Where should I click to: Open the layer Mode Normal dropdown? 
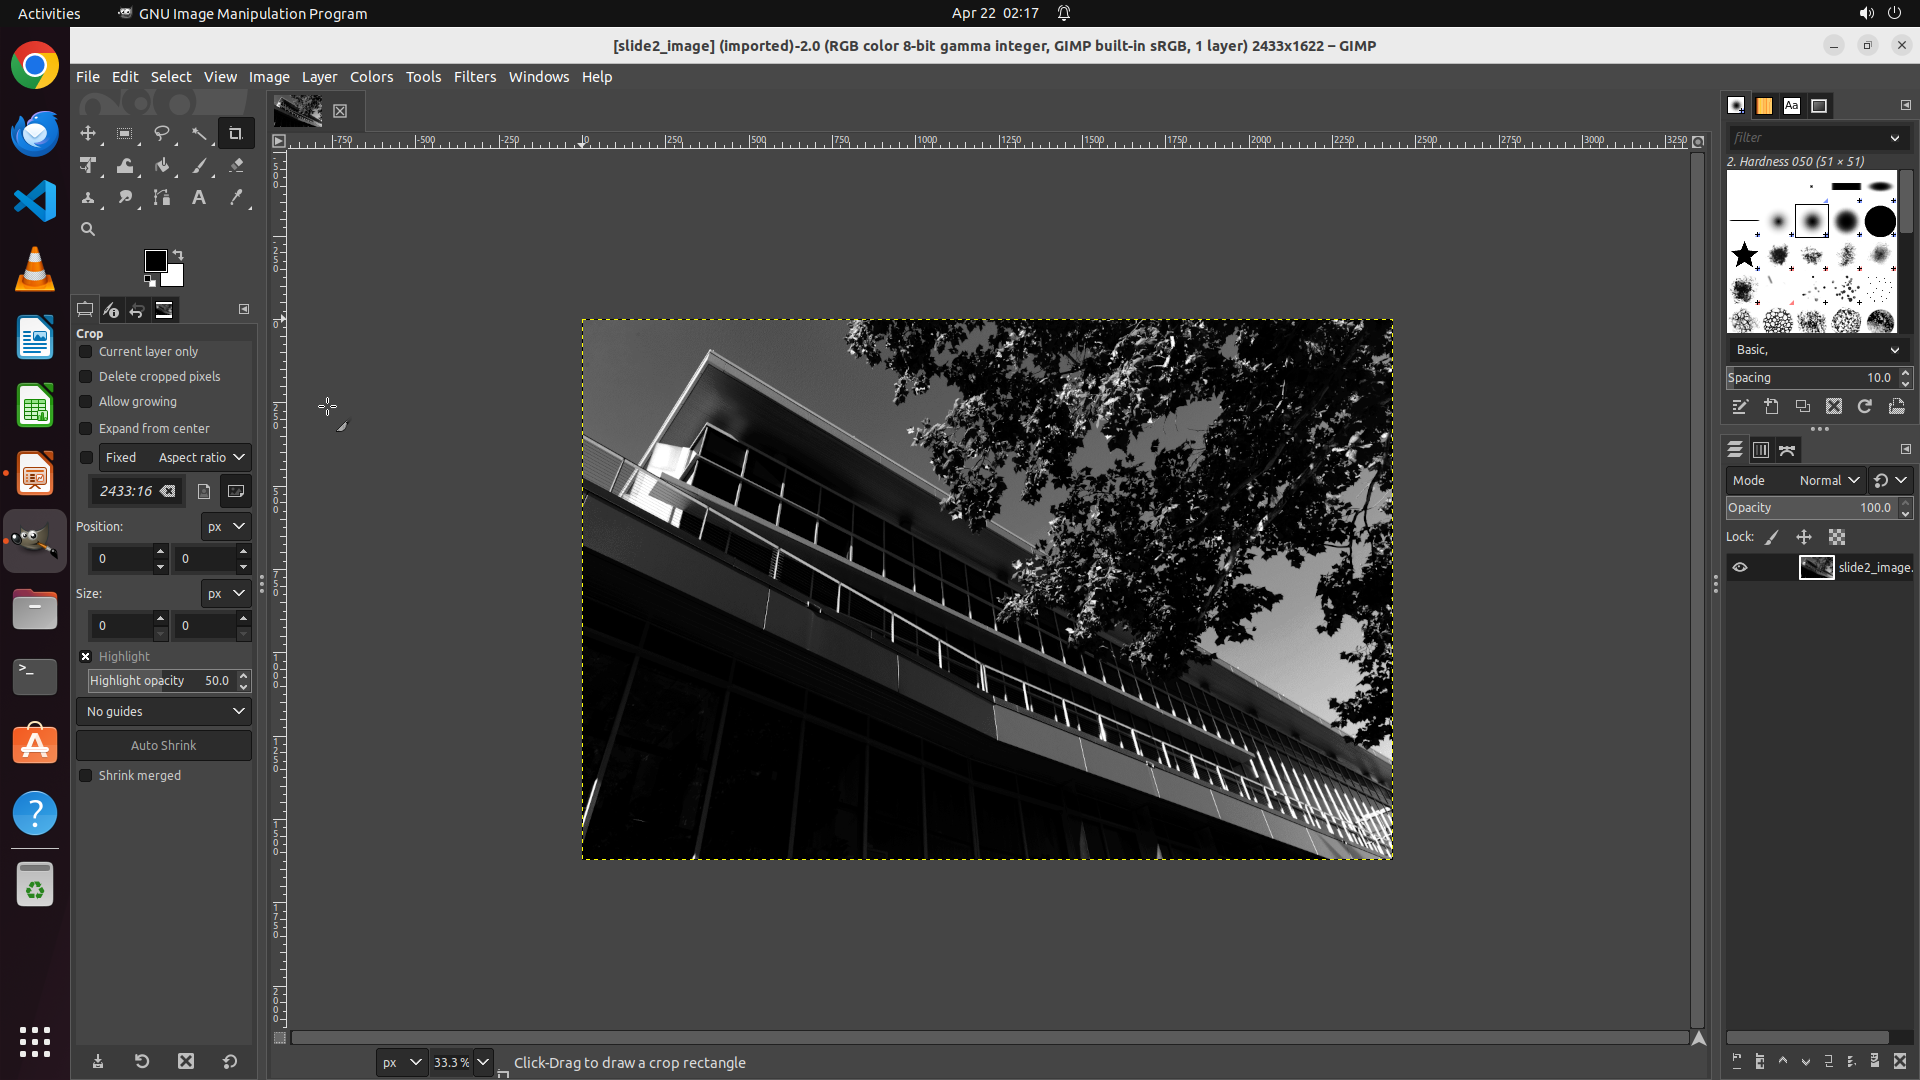click(x=1828, y=481)
